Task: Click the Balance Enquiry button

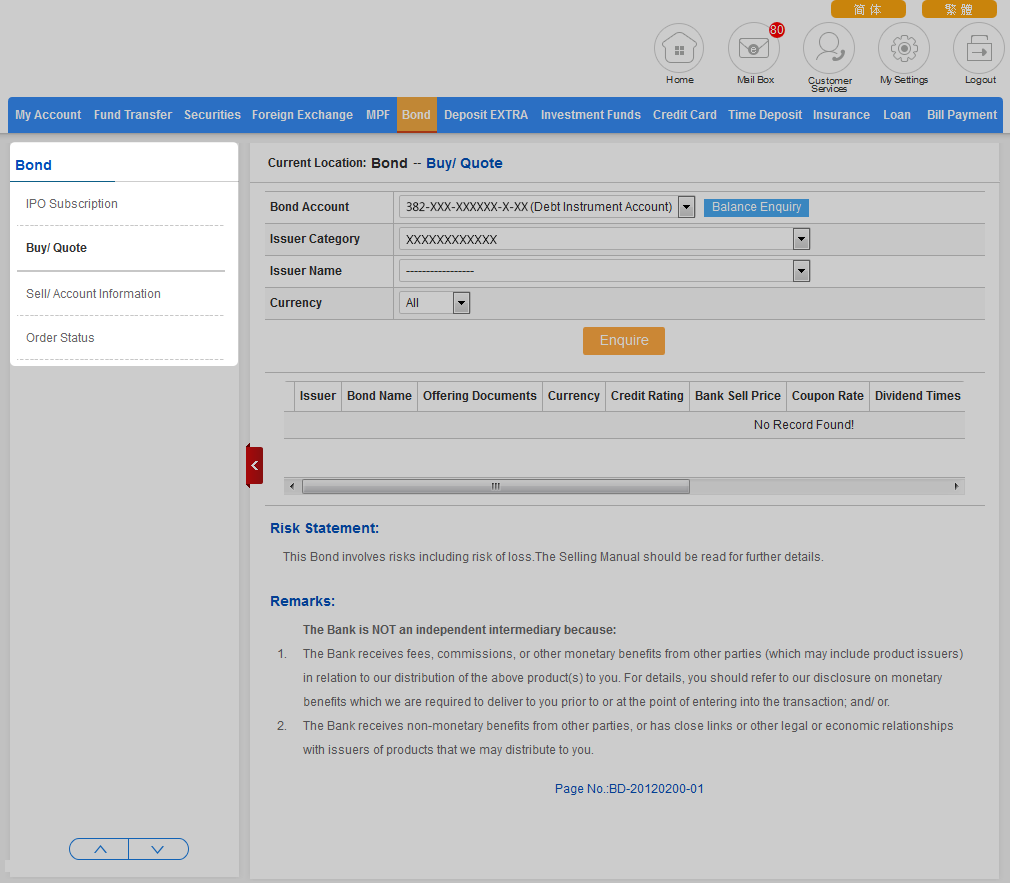Action: (756, 207)
